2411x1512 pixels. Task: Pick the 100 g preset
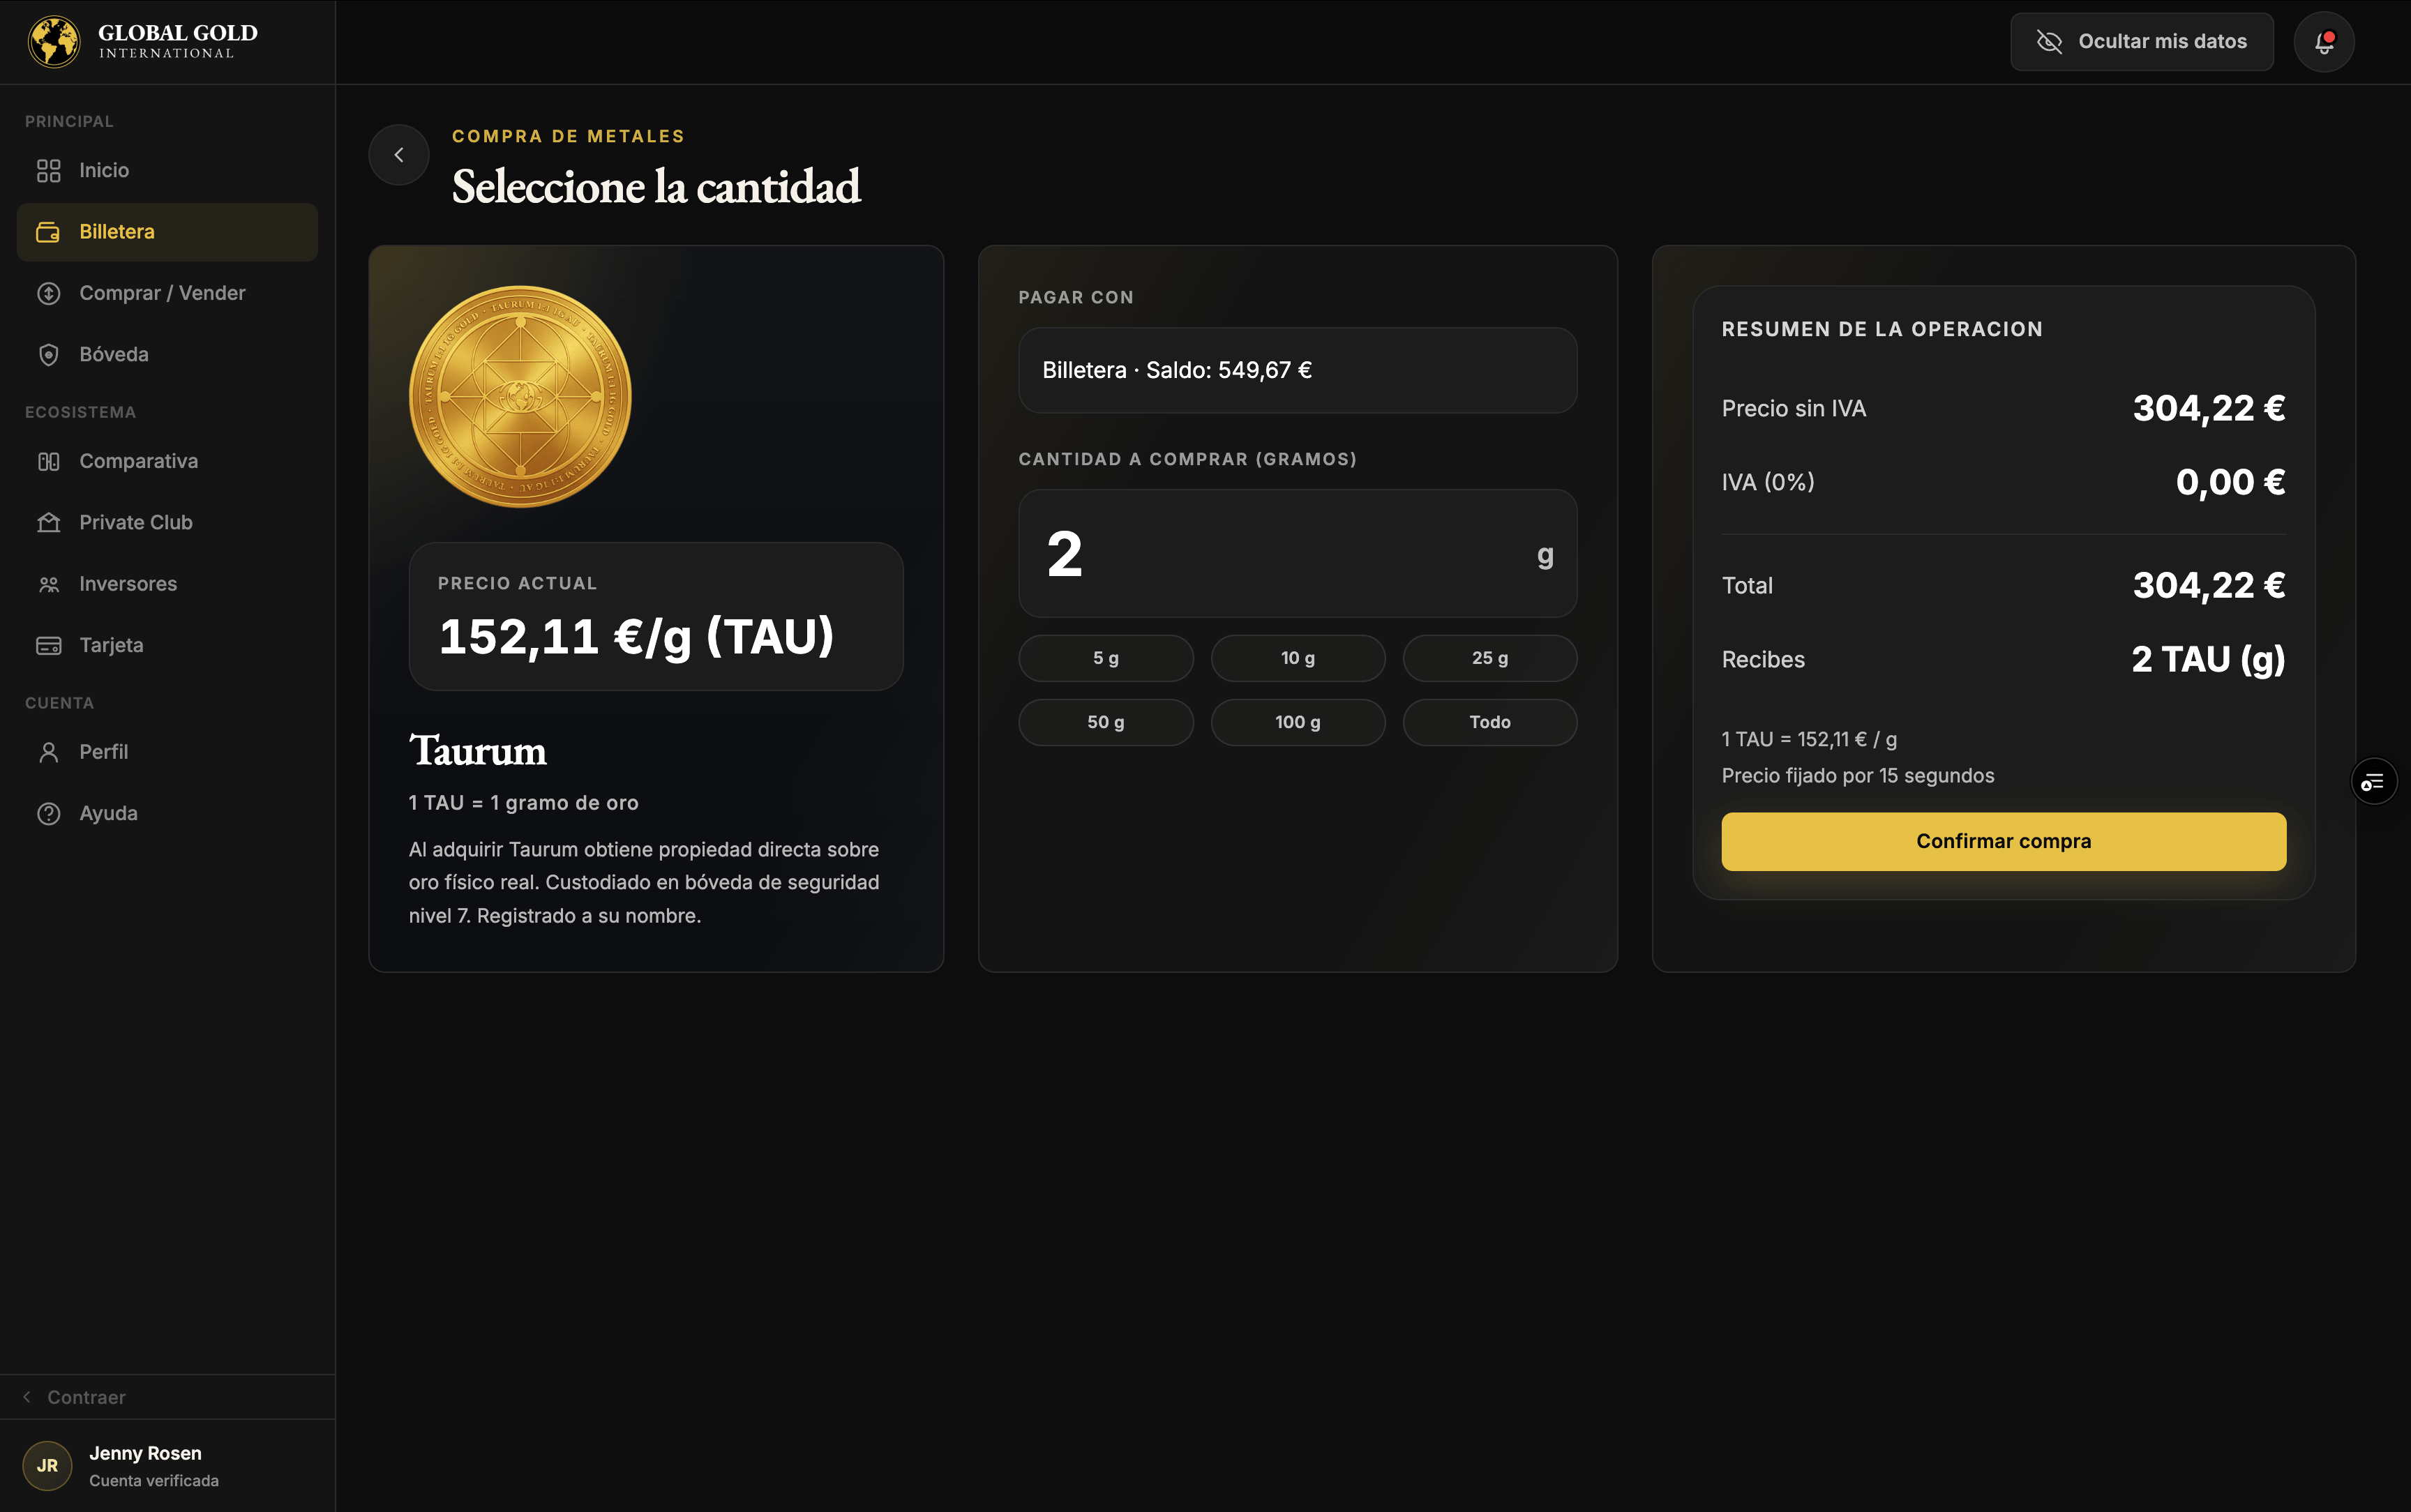(1298, 722)
